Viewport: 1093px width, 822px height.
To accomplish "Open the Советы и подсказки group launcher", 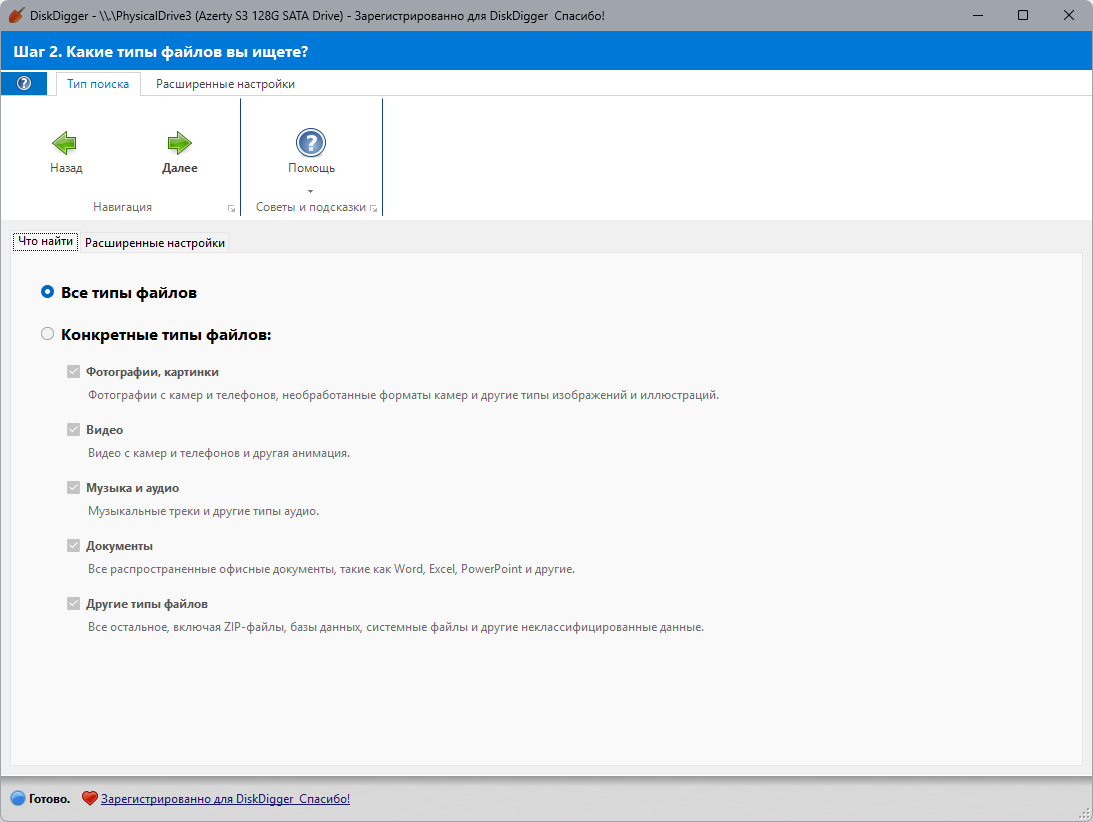I will 374,208.
